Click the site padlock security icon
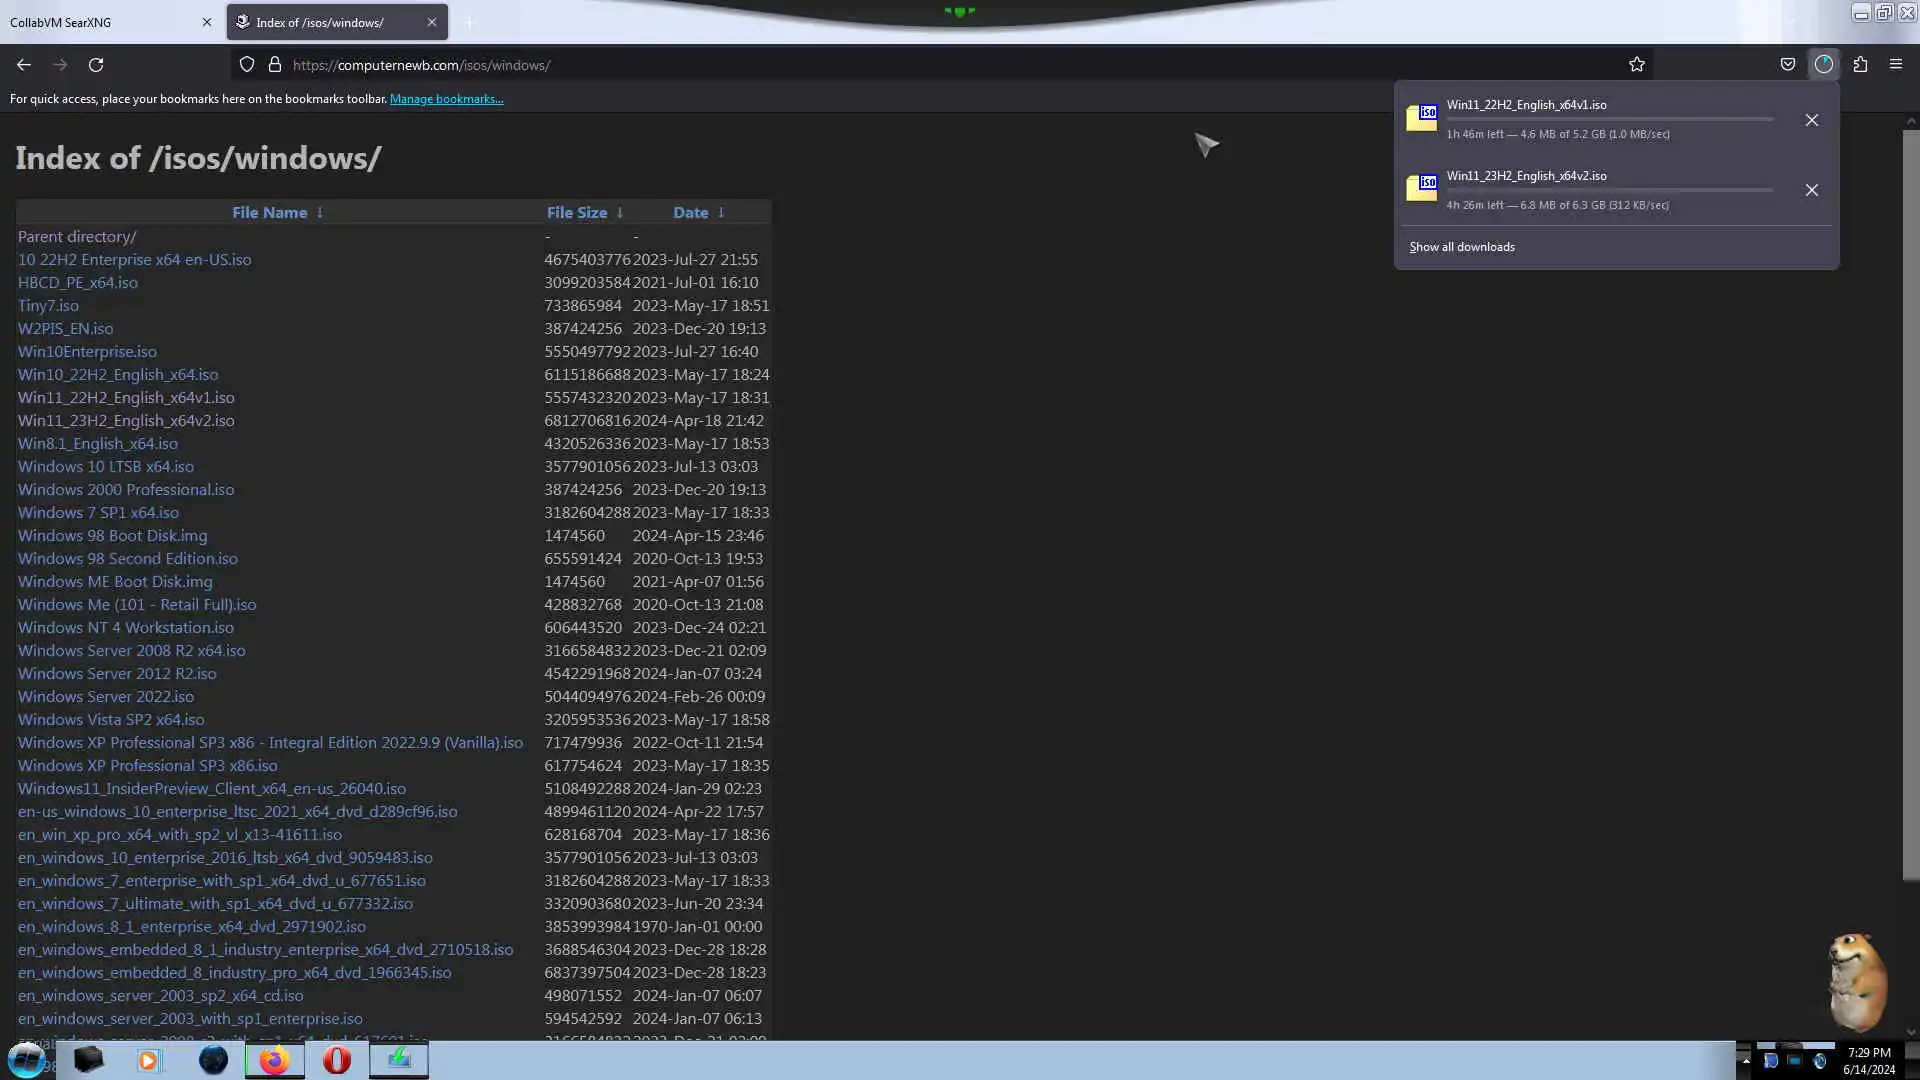The width and height of the screenshot is (1920, 1080). 275,65
